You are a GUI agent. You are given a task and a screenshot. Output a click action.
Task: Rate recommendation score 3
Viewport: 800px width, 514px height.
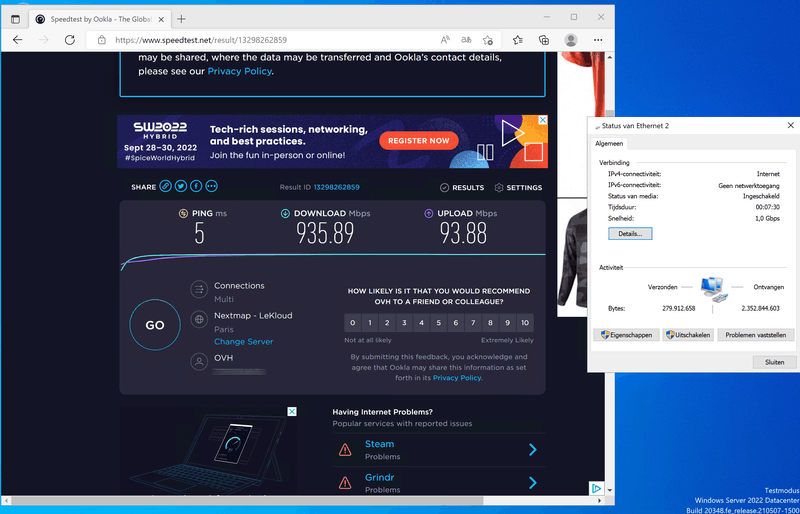coord(404,323)
